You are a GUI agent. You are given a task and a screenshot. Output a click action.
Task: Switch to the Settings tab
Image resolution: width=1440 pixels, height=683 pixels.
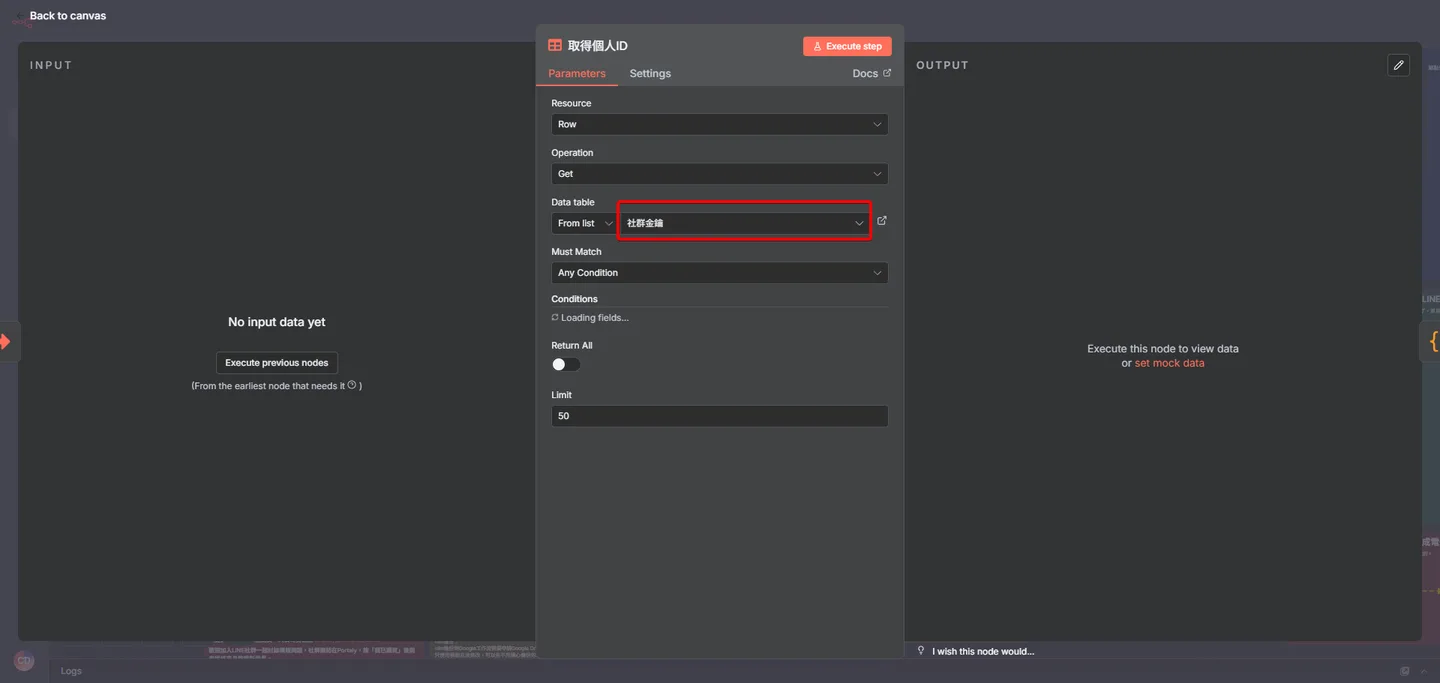pos(650,74)
